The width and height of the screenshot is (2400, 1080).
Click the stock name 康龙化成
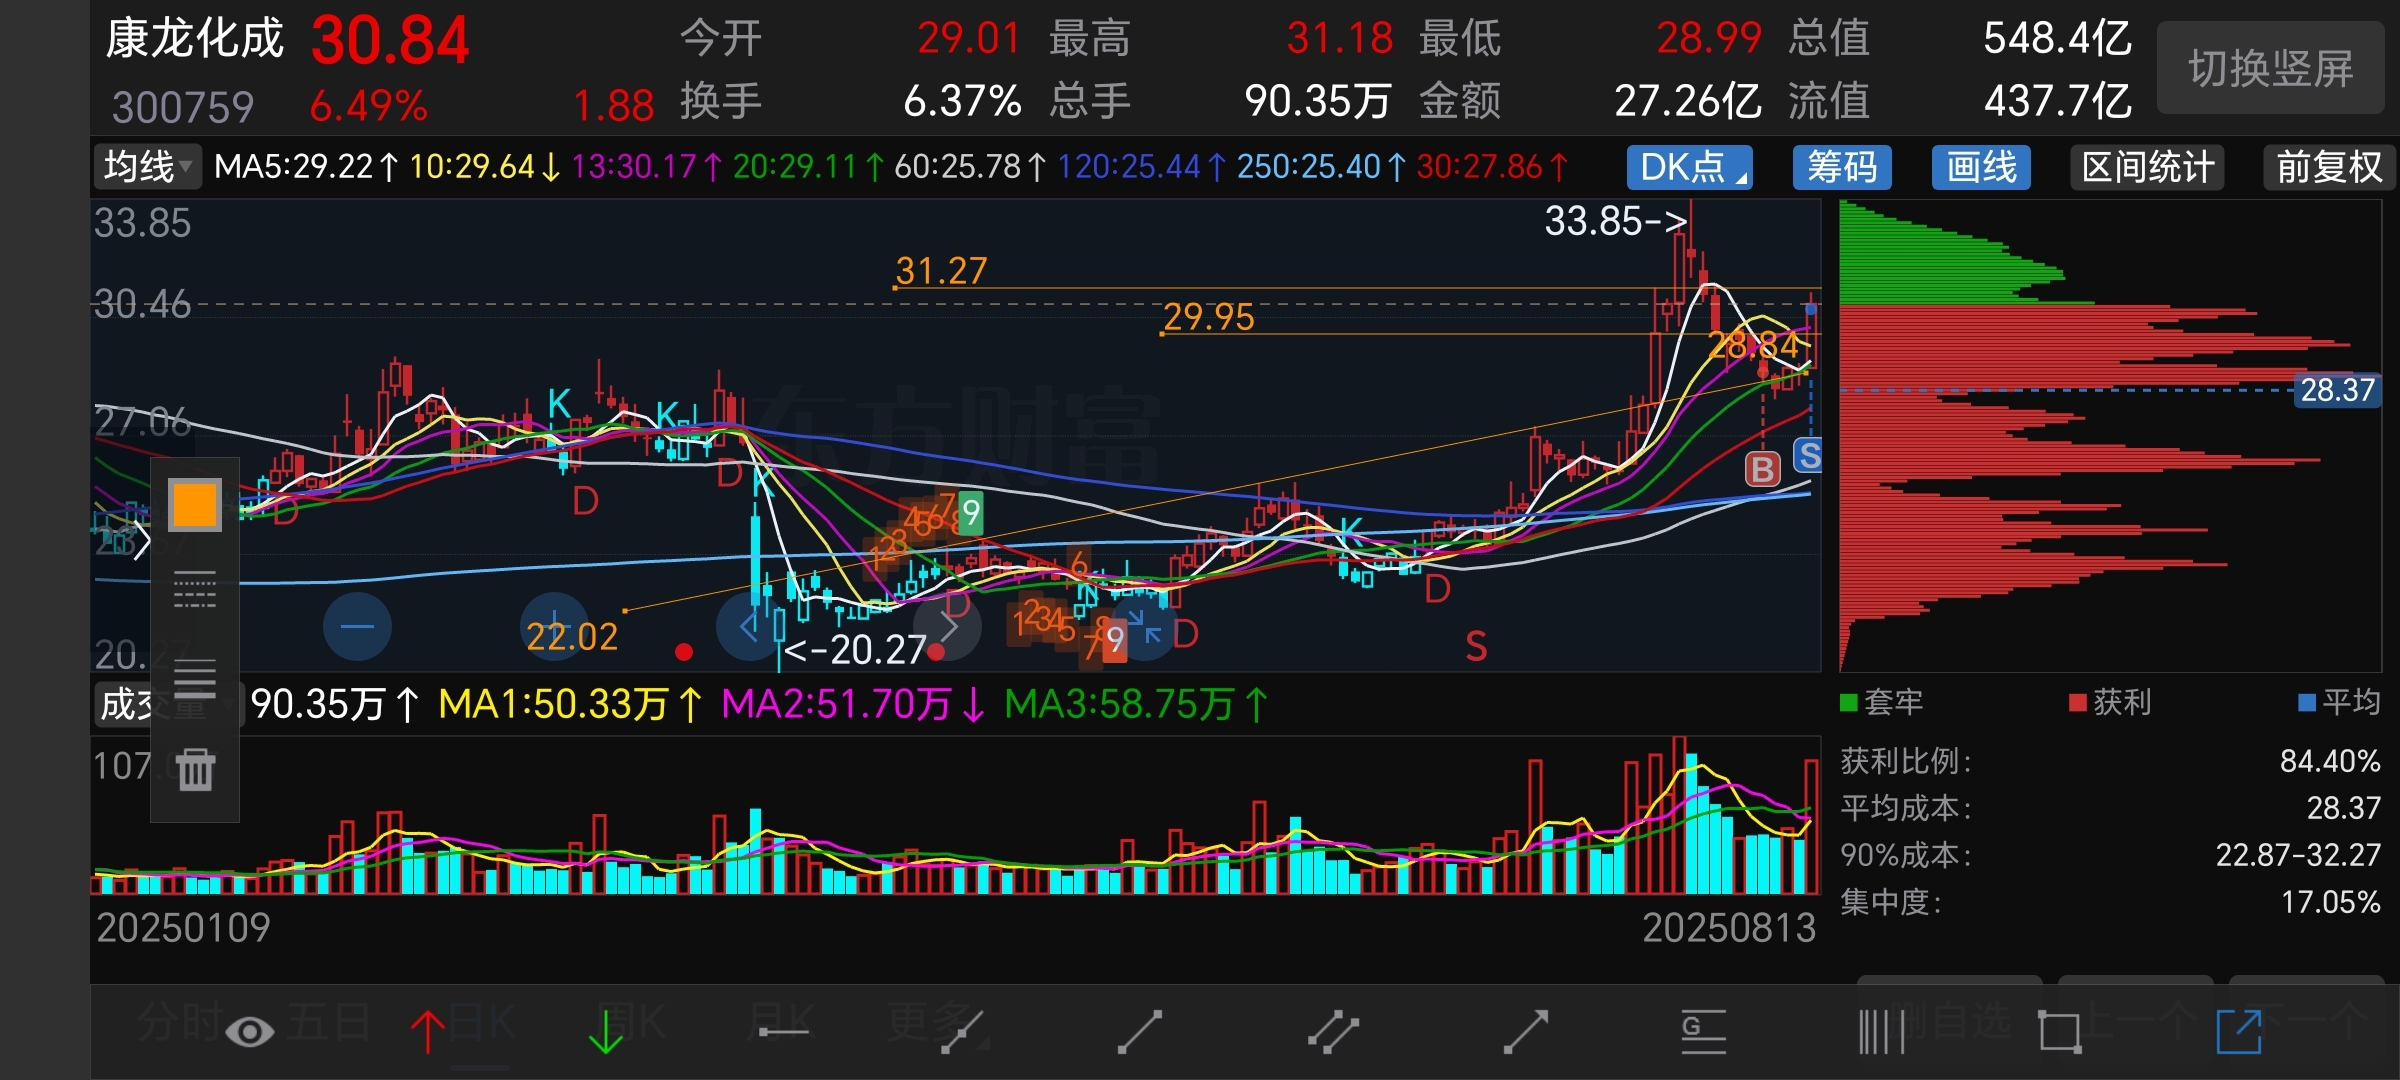[195, 39]
